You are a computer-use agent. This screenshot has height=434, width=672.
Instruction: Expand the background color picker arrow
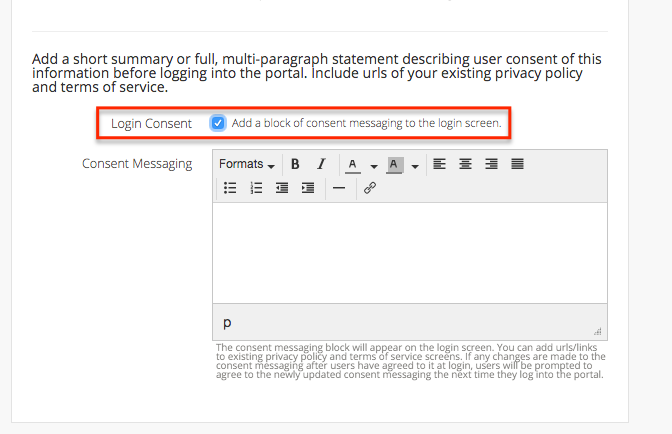[x=414, y=165]
